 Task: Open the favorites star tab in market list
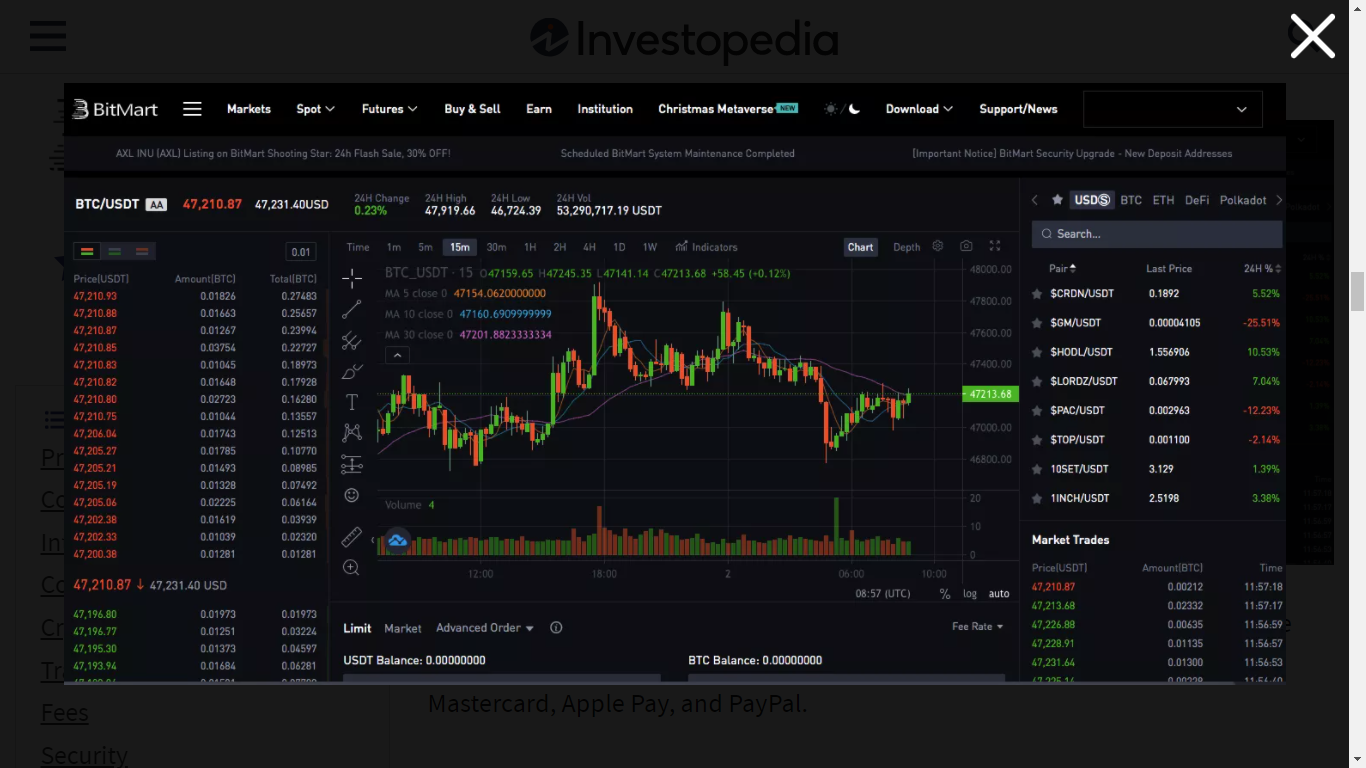(x=1057, y=200)
